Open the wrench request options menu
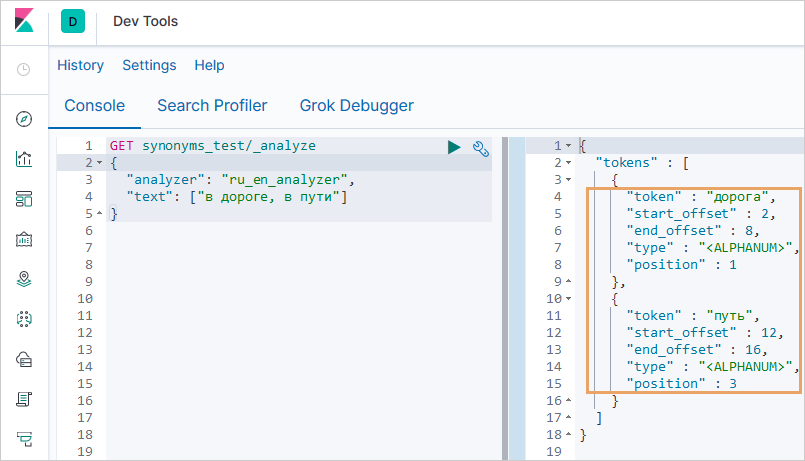This screenshot has height=461, width=805. click(x=480, y=147)
